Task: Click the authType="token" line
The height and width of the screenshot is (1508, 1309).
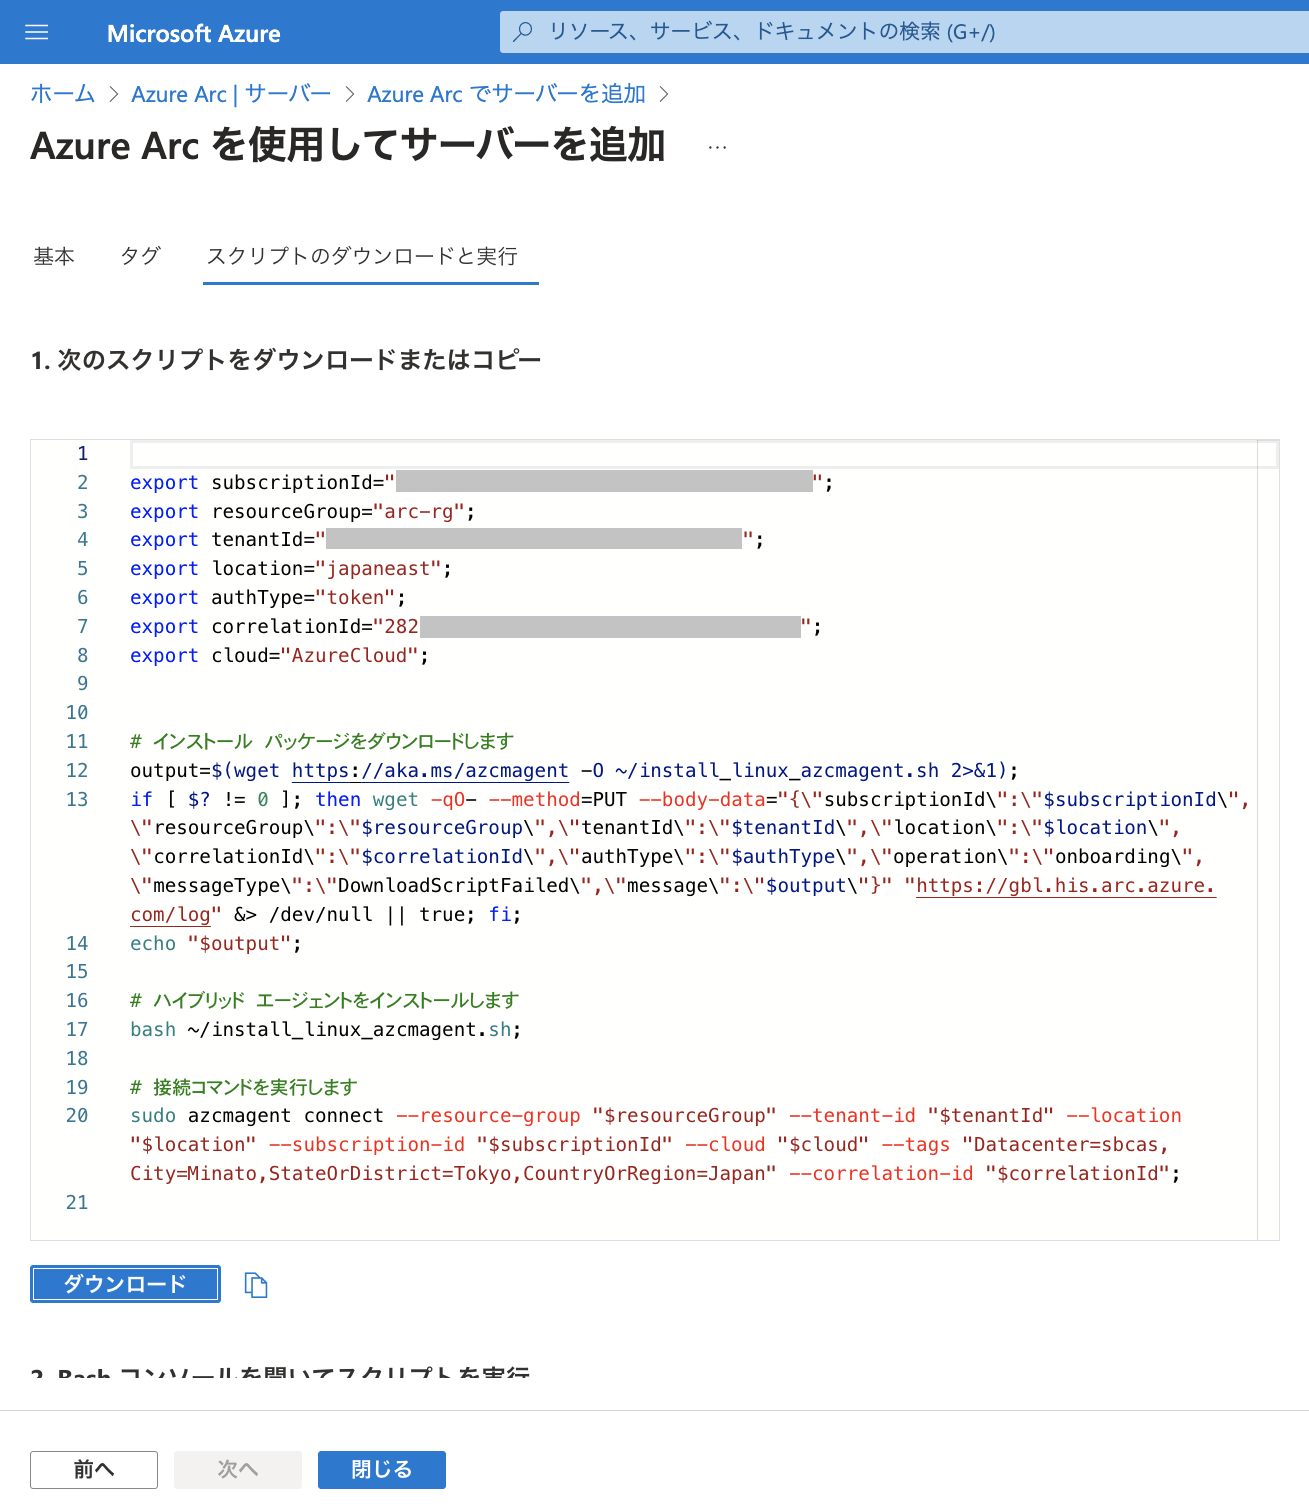Action: (x=268, y=598)
